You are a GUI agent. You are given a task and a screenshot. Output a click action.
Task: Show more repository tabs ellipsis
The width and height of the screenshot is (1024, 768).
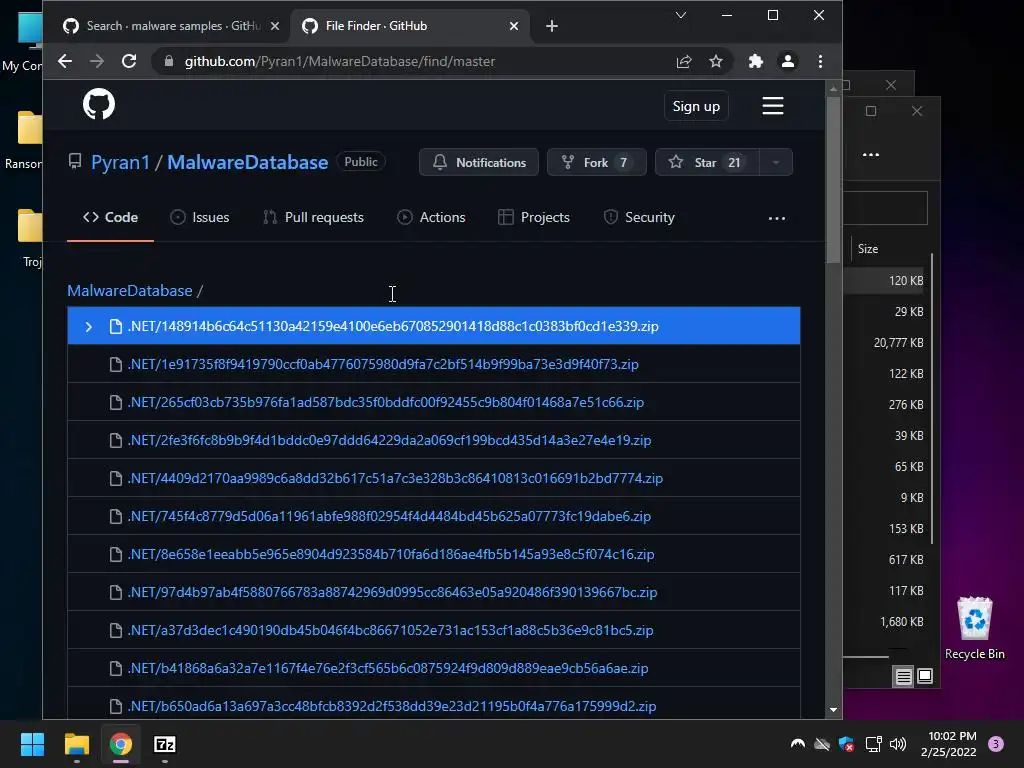pos(776,218)
